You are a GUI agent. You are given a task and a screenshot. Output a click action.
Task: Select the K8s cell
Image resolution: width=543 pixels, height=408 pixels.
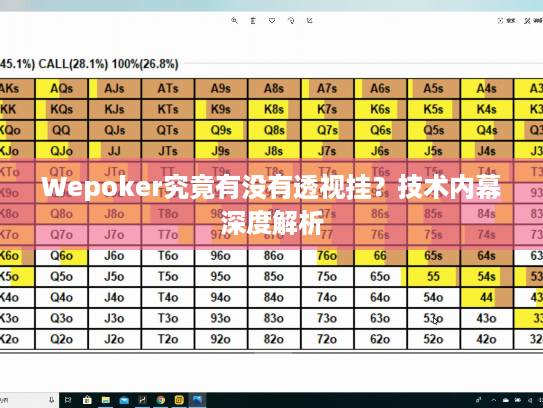pos(274,109)
